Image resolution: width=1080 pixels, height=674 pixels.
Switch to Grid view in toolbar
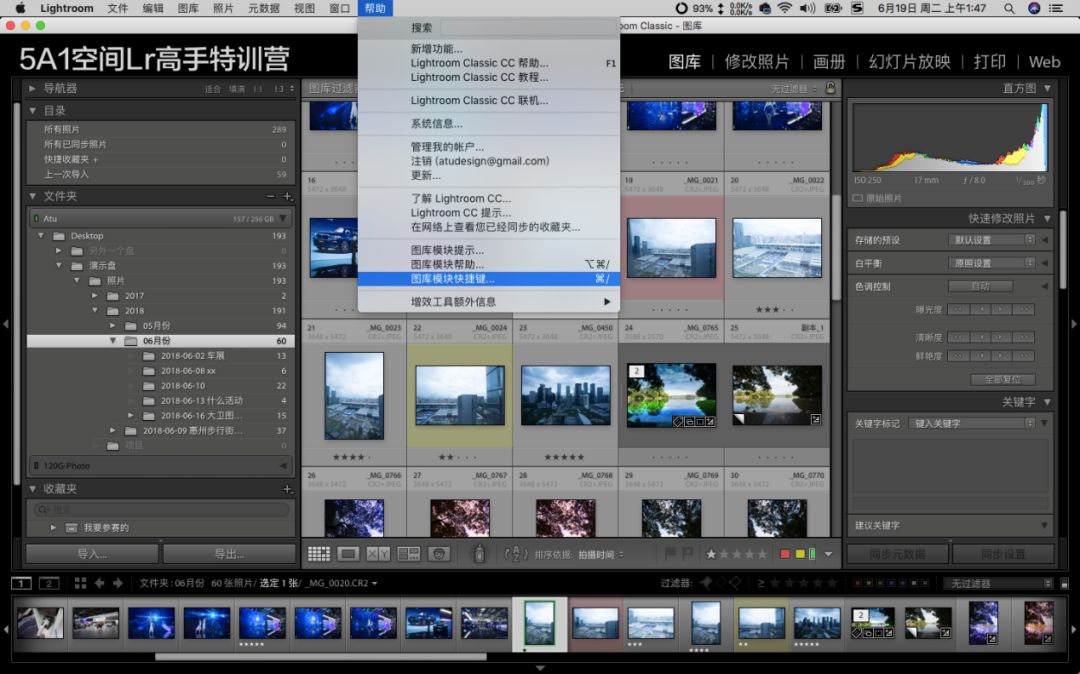point(318,554)
